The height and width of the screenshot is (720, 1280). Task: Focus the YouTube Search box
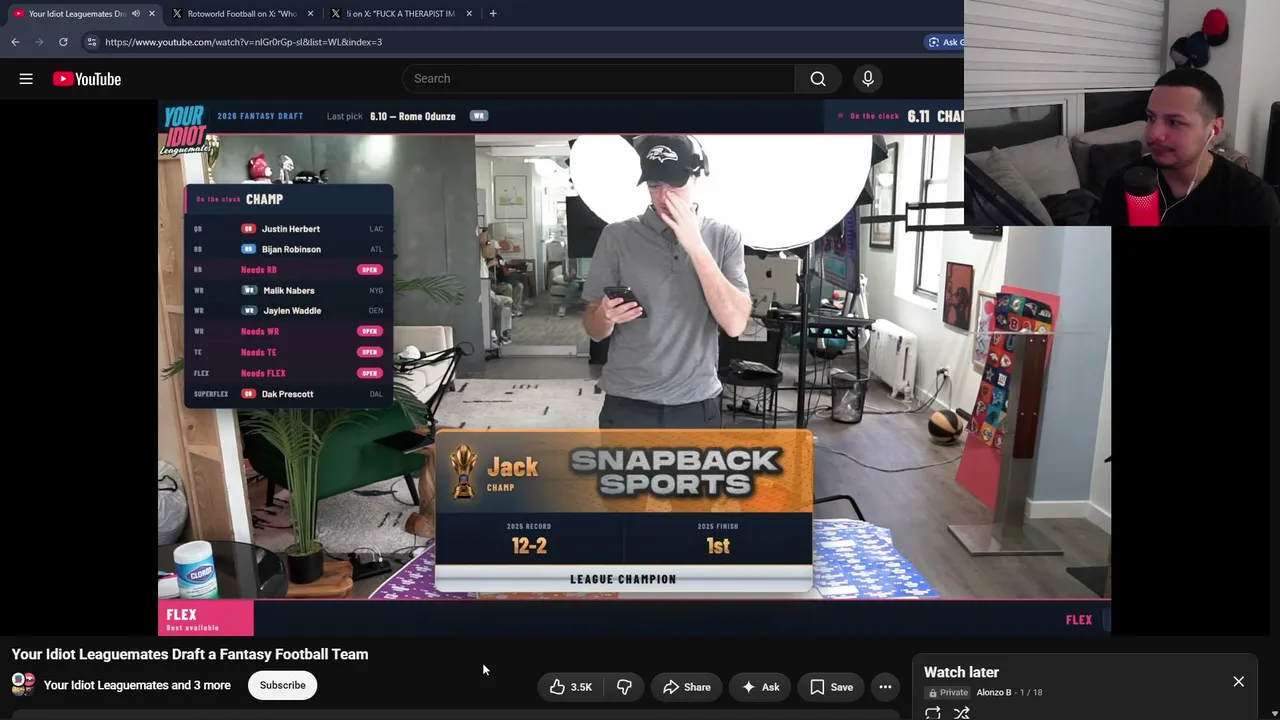(600, 79)
